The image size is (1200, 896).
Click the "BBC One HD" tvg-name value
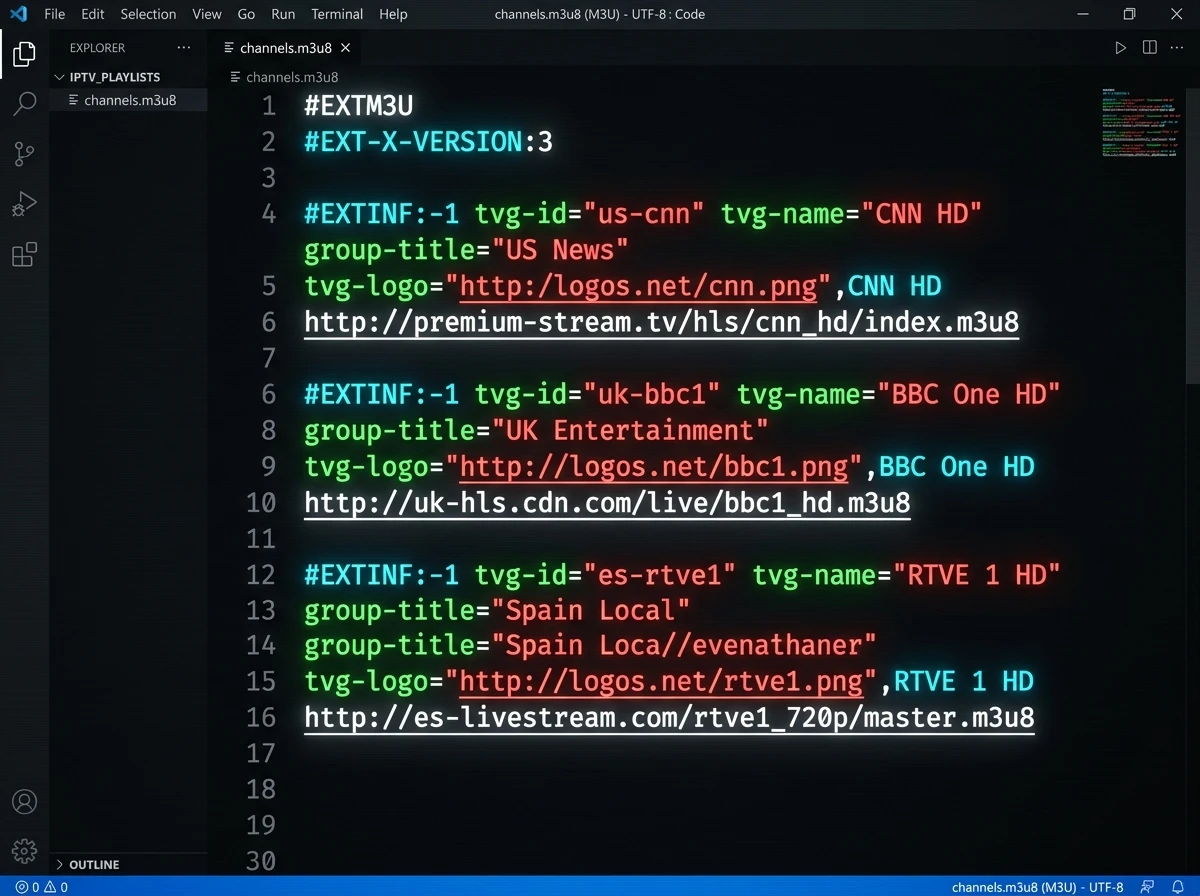pos(969,394)
